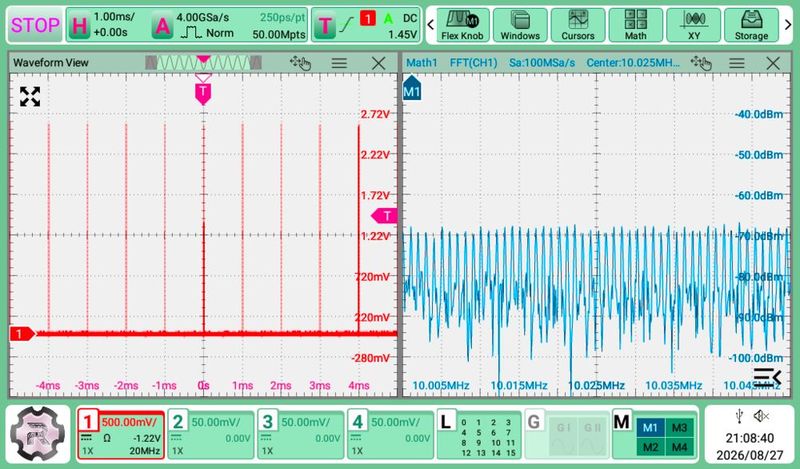Click the FFT(CH1) label

click(x=473, y=63)
